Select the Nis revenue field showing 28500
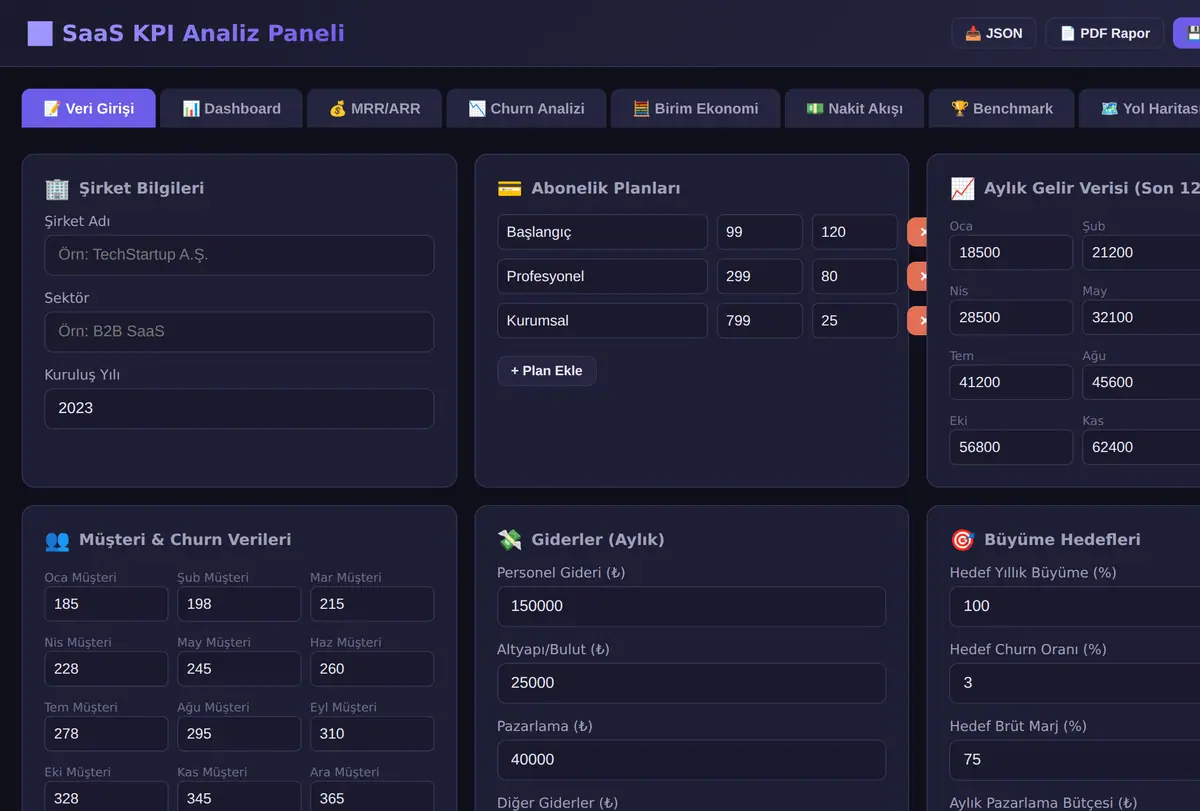The image size is (1200, 811). 1011,318
